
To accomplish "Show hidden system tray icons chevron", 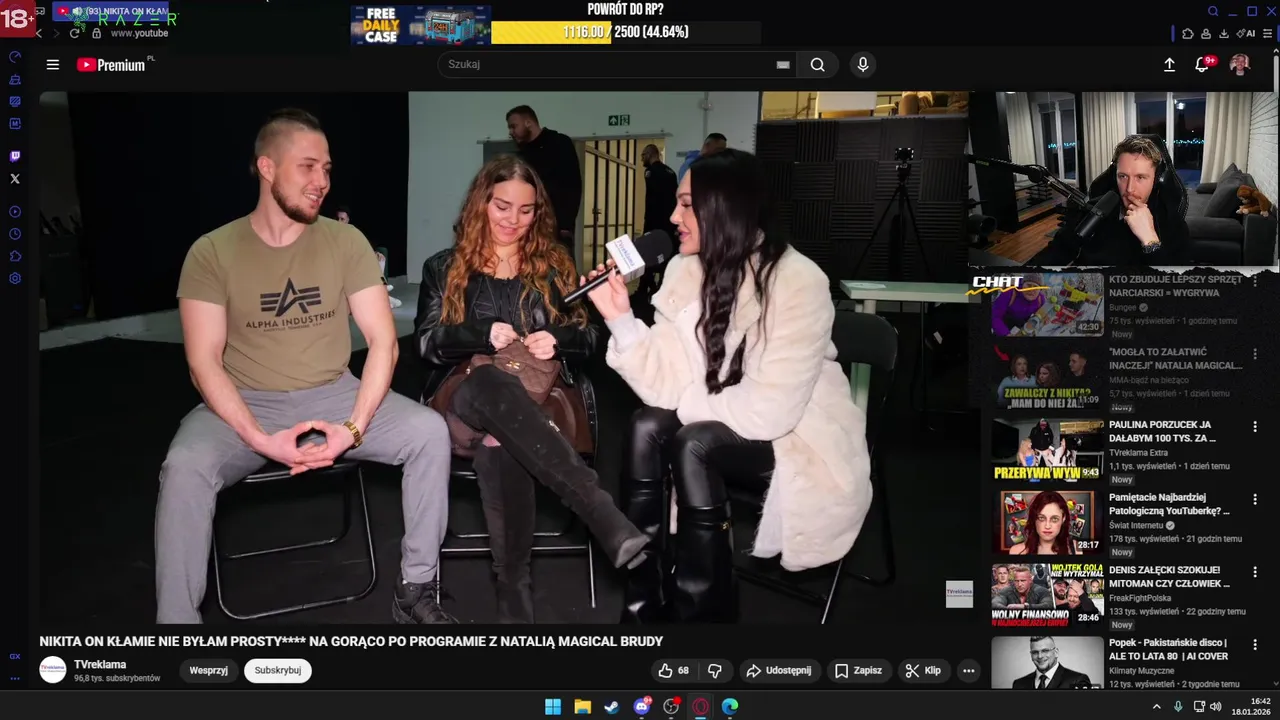I will (x=1157, y=707).
